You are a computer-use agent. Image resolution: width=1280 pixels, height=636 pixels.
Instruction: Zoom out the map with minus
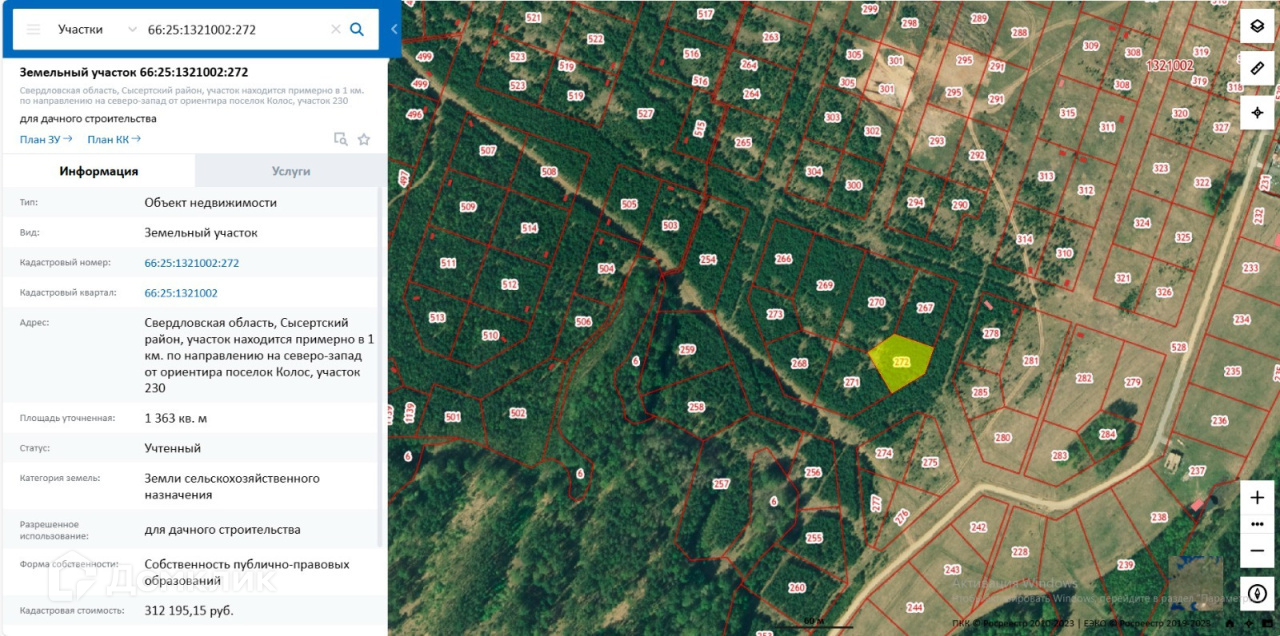point(1257,550)
